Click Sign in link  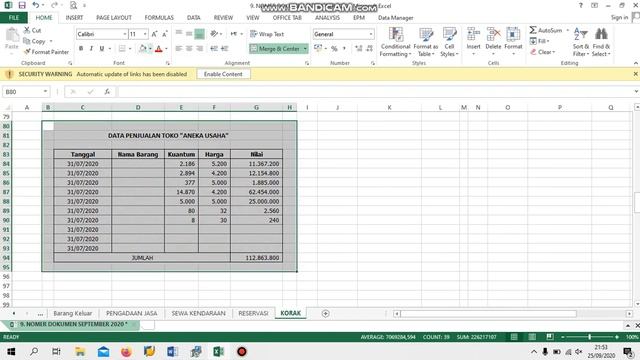click(x=619, y=17)
